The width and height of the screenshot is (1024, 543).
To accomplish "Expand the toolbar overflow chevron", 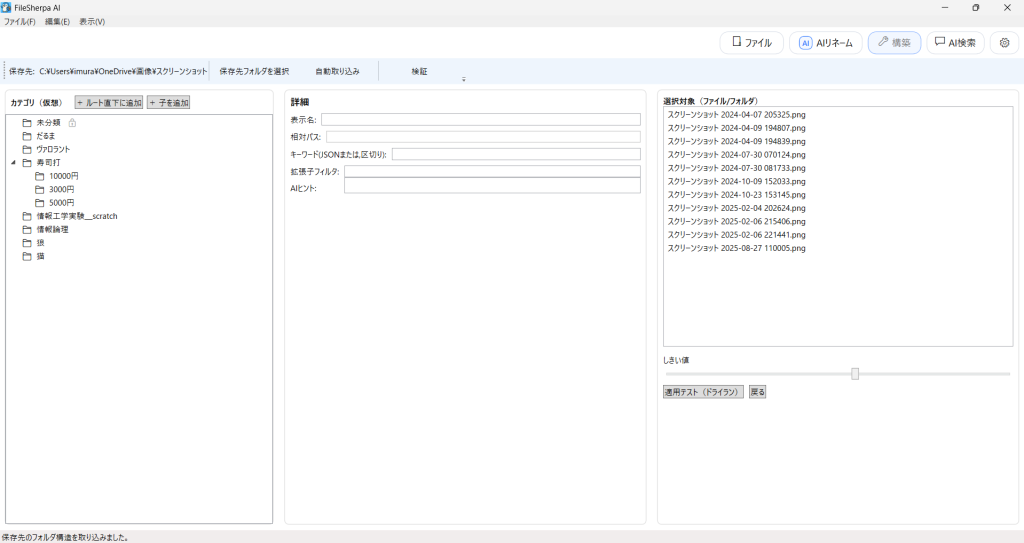I will tap(463, 80).
